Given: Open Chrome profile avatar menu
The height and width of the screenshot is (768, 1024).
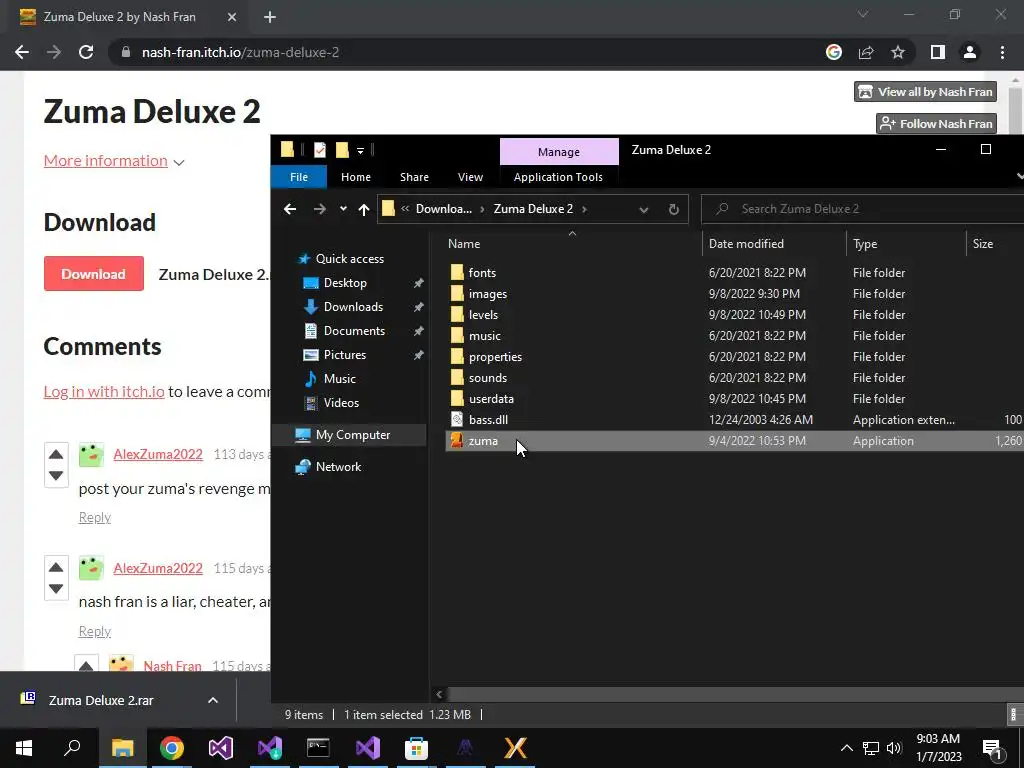Looking at the screenshot, I should pyautogui.click(x=970, y=52).
